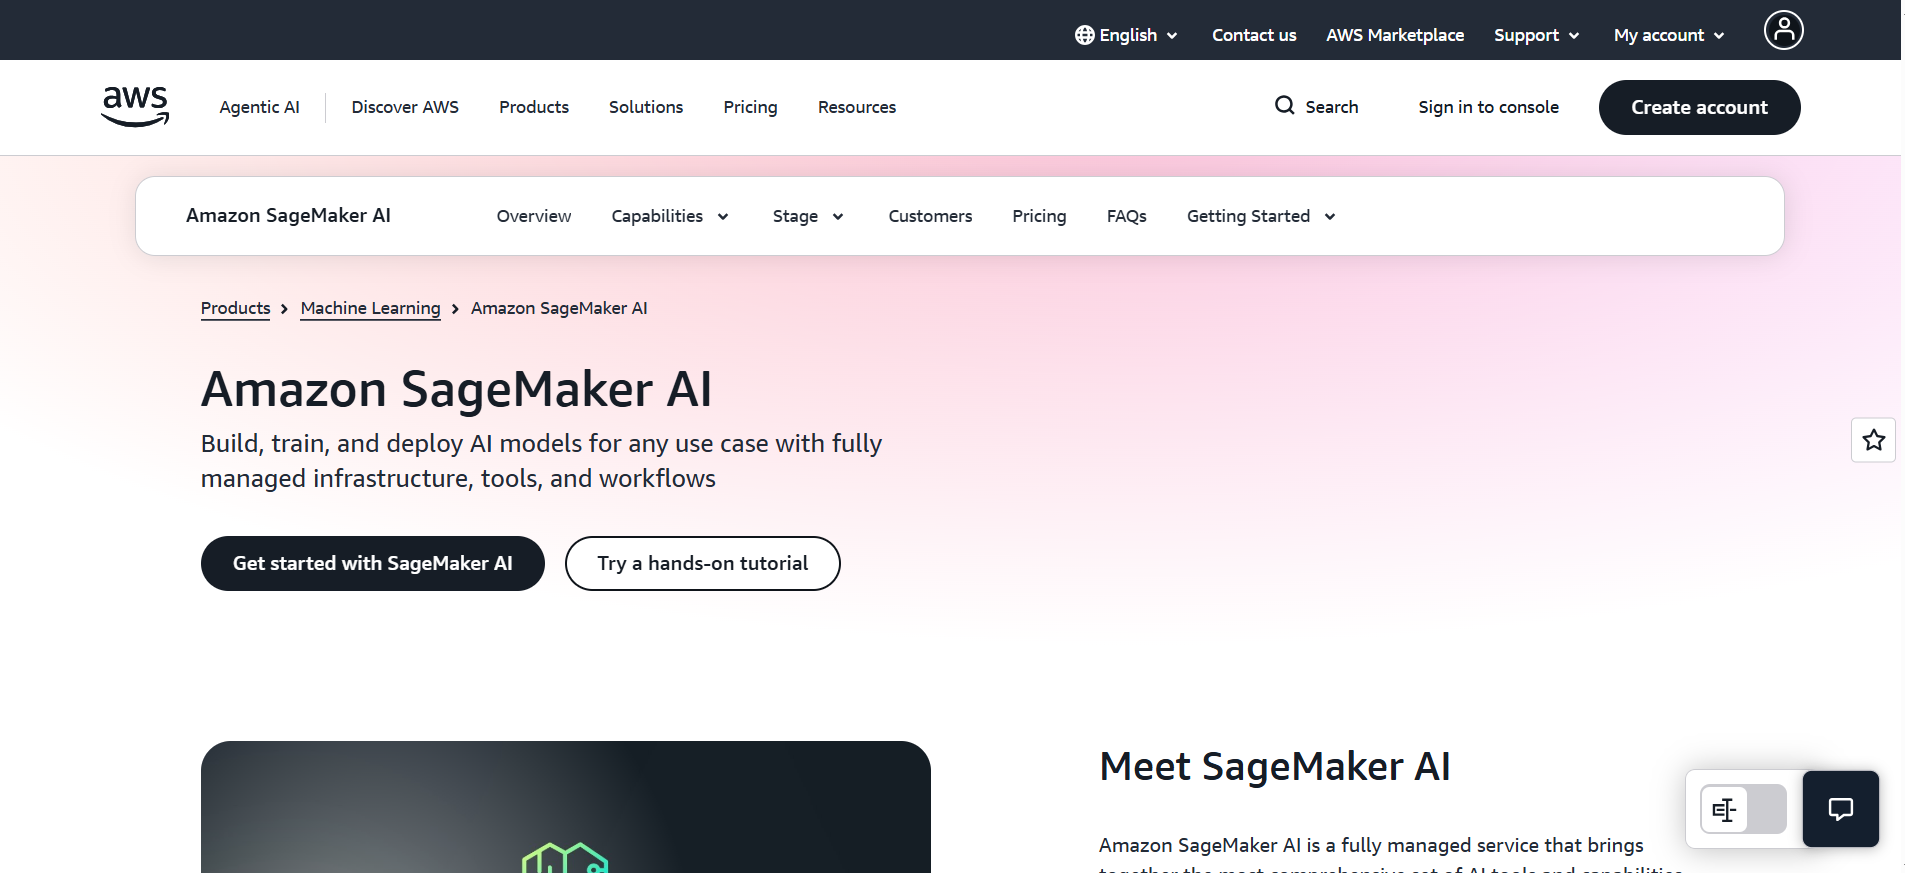Open the chat bubble widget
Image resolution: width=1905 pixels, height=873 pixels.
[x=1840, y=809]
